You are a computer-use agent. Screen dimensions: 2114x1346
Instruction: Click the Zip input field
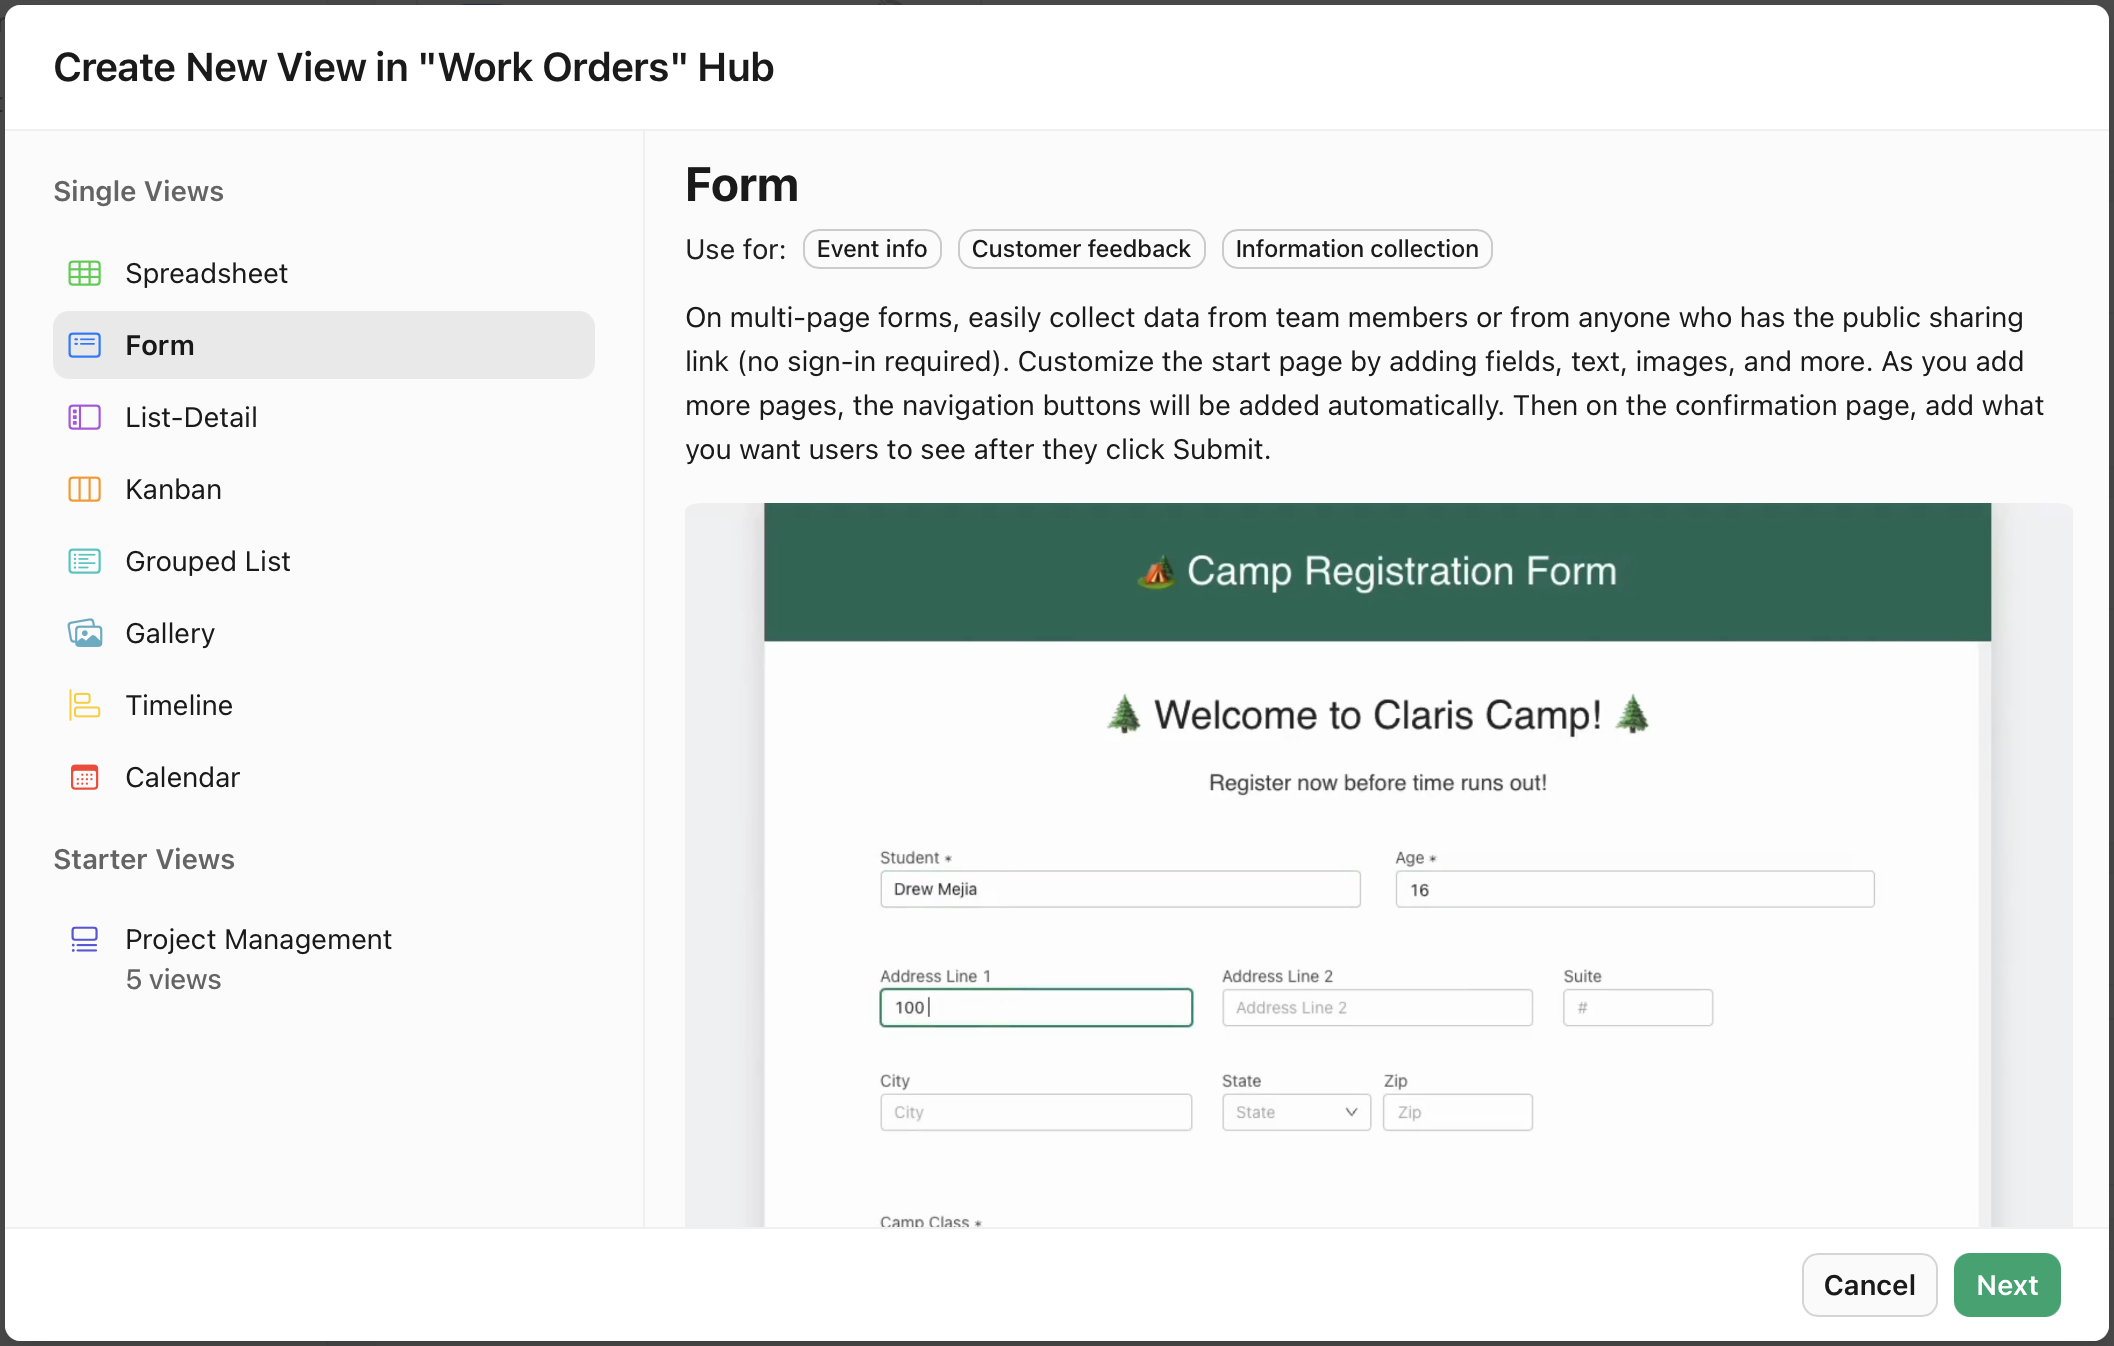pyautogui.click(x=1457, y=1112)
